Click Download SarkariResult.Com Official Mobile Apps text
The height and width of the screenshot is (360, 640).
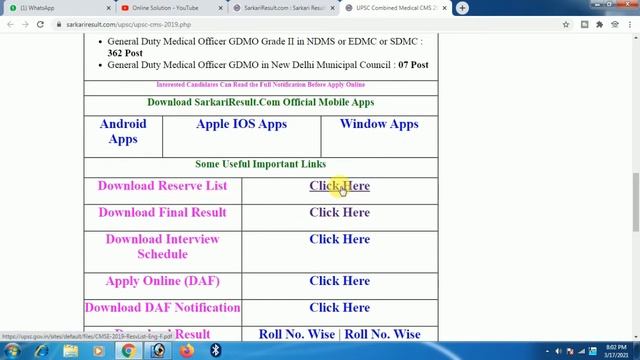260,102
